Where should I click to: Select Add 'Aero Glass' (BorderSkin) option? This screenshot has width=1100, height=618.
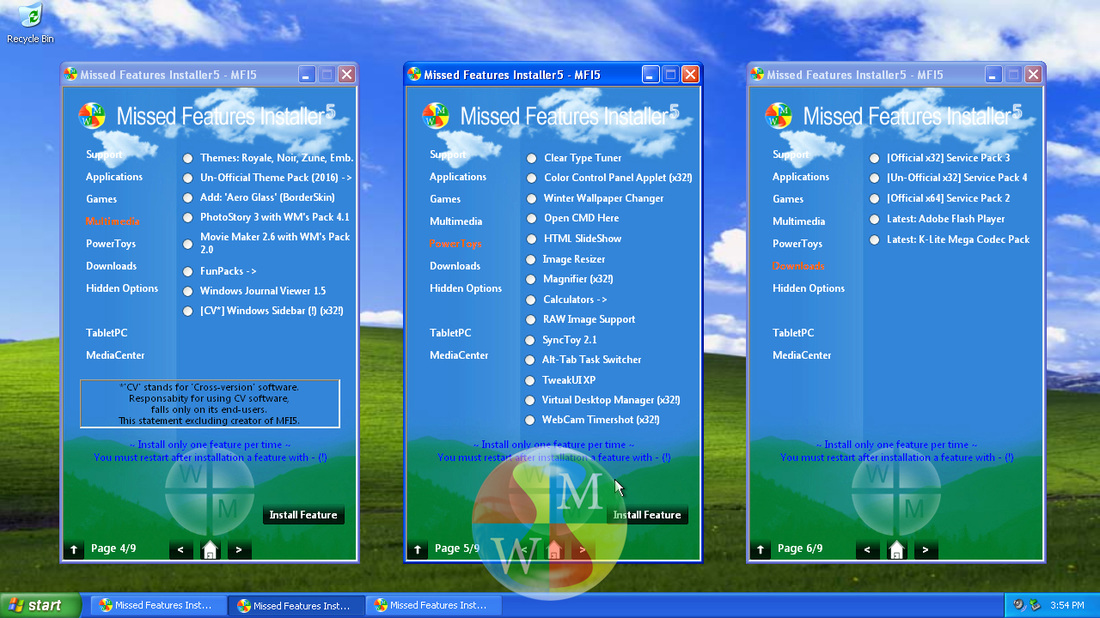tap(188, 198)
